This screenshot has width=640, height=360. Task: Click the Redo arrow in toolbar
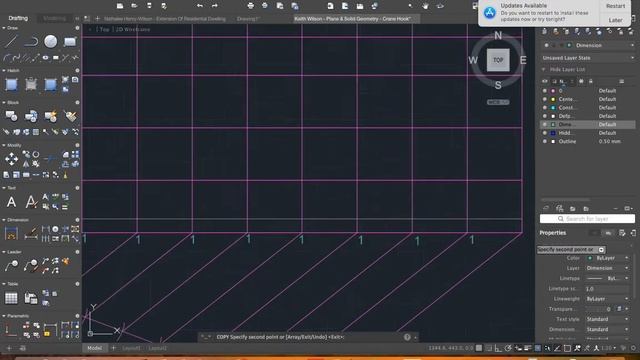[215, 6]
